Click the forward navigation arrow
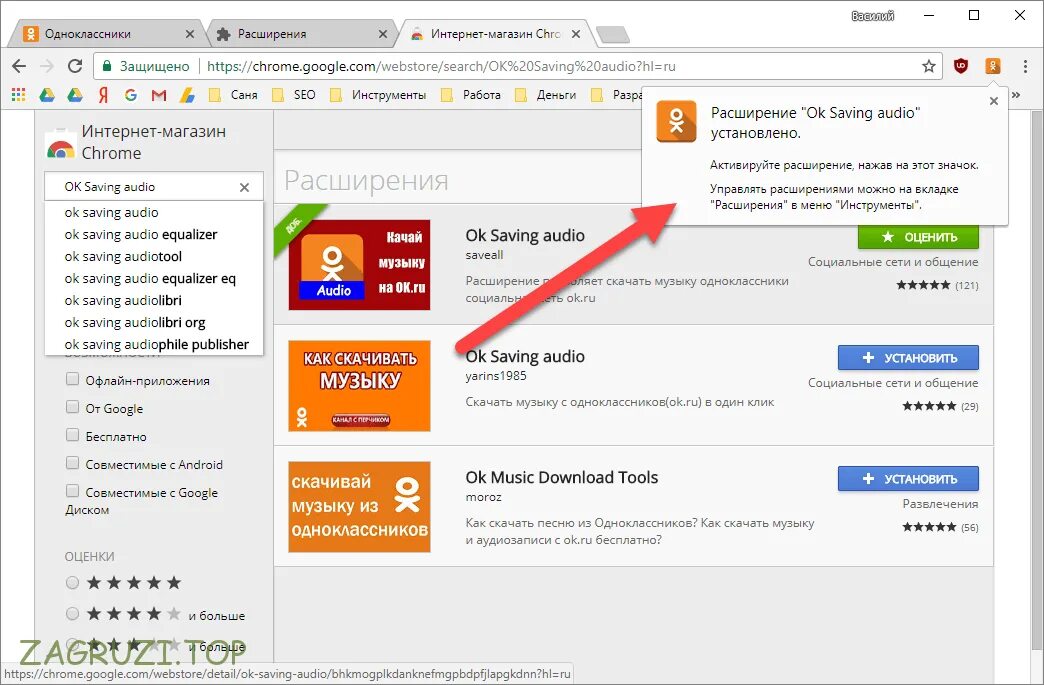 pyautogui.click(x=47, y=66)
